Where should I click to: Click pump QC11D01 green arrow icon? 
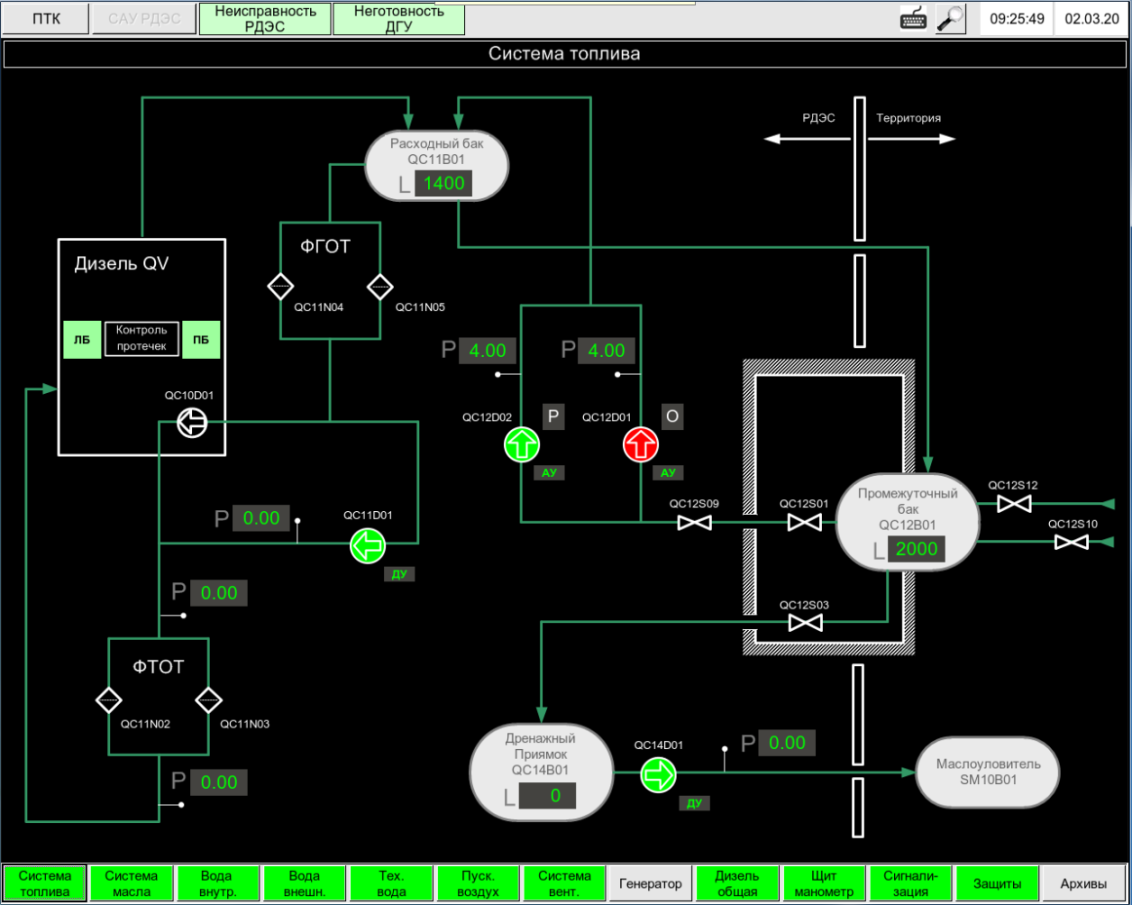(x=367, y=545)
